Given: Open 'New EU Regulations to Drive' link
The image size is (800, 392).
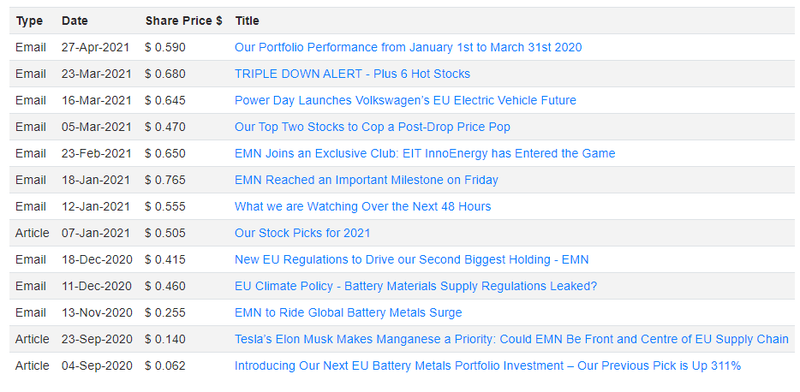Looking at the screenshot, I should [x=411, y=260].
